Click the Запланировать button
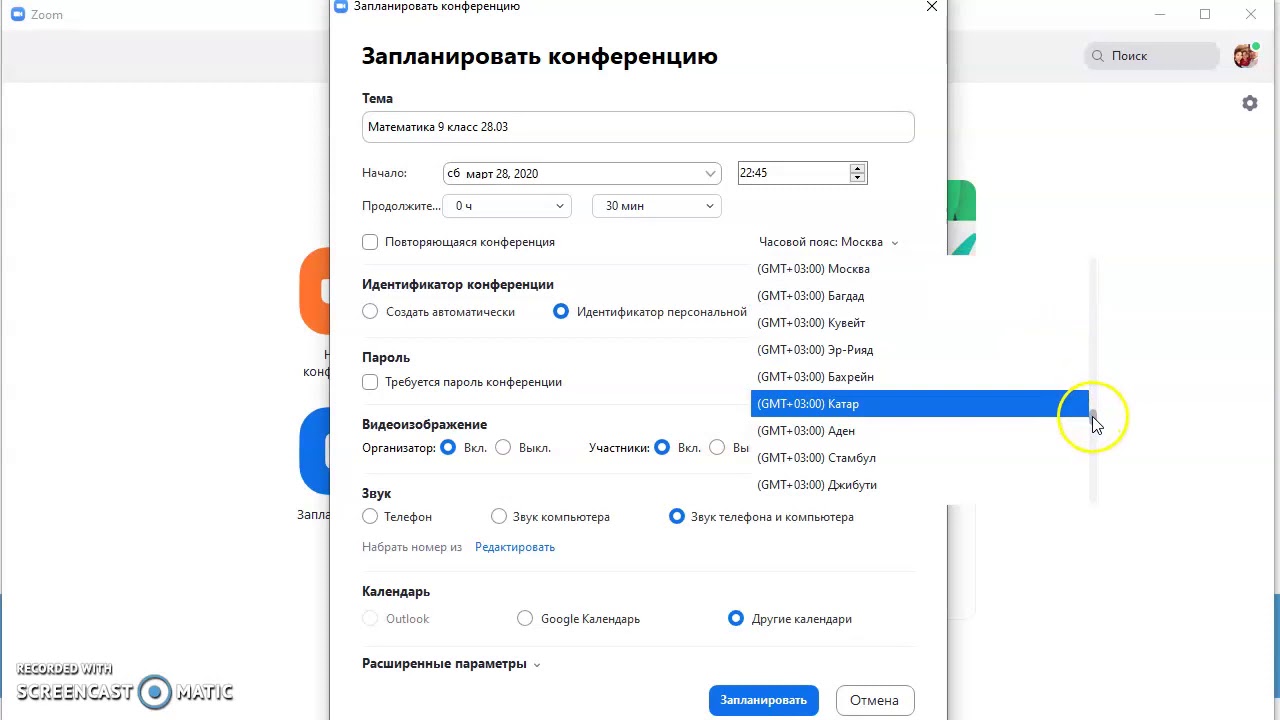1280x720 pixels. point(764,700)
